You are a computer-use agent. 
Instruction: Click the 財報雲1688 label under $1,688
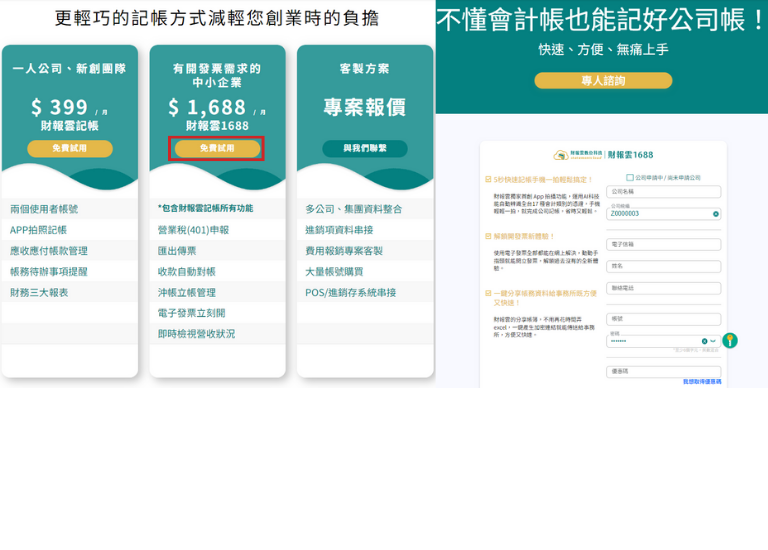click(x=217, y=126)
